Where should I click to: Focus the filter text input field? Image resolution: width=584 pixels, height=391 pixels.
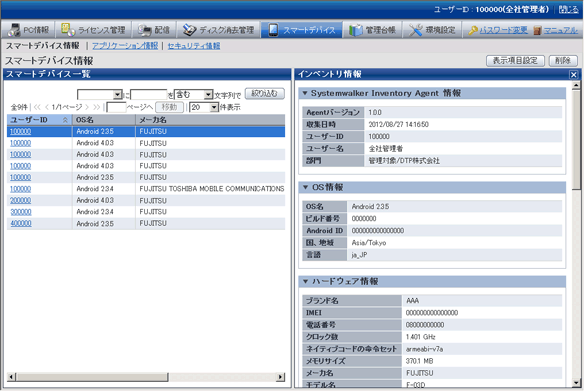coord(149,95)
